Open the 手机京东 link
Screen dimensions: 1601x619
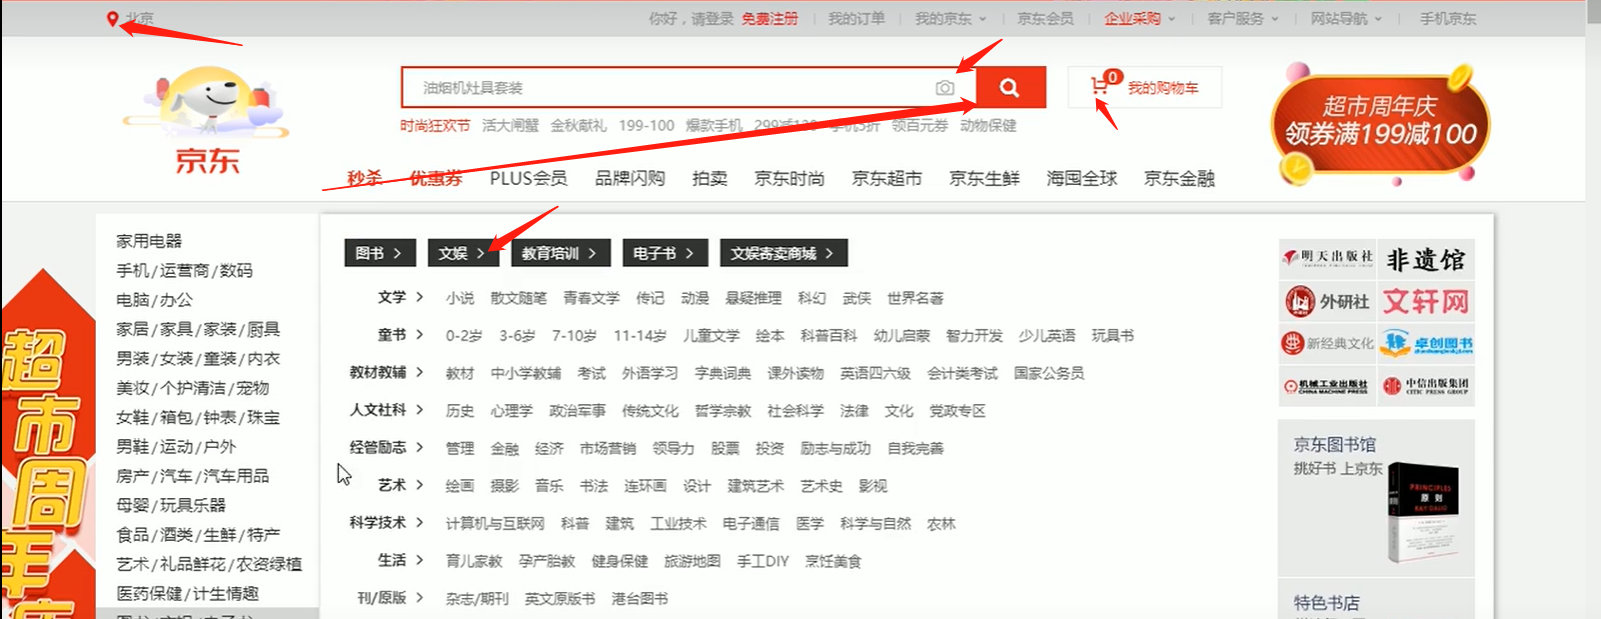pos(1448,18)
